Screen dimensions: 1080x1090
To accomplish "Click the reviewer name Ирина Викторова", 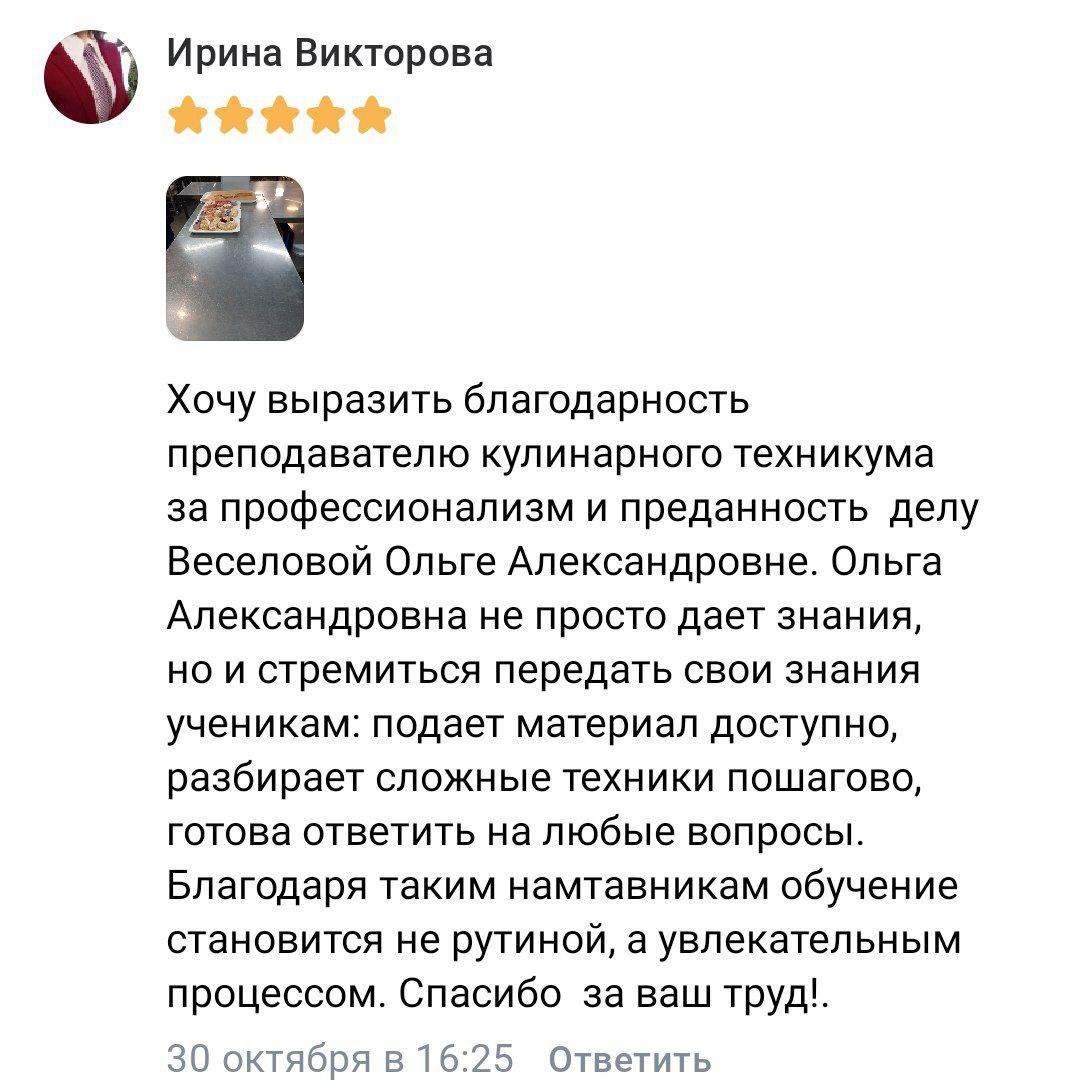I will coord(329,51).
